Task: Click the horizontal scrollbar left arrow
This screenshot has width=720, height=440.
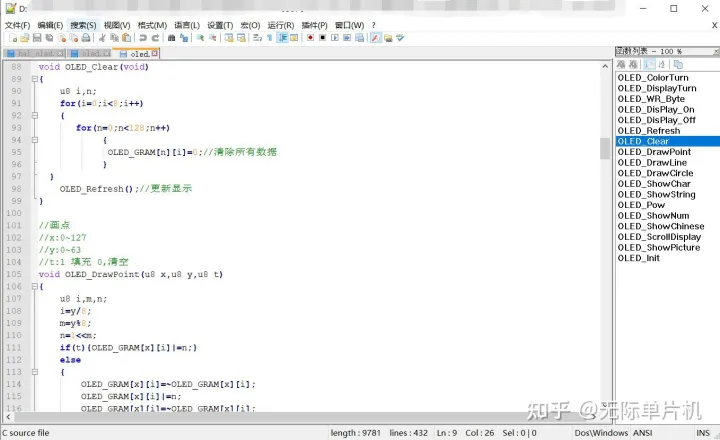Action: (8, 417)
